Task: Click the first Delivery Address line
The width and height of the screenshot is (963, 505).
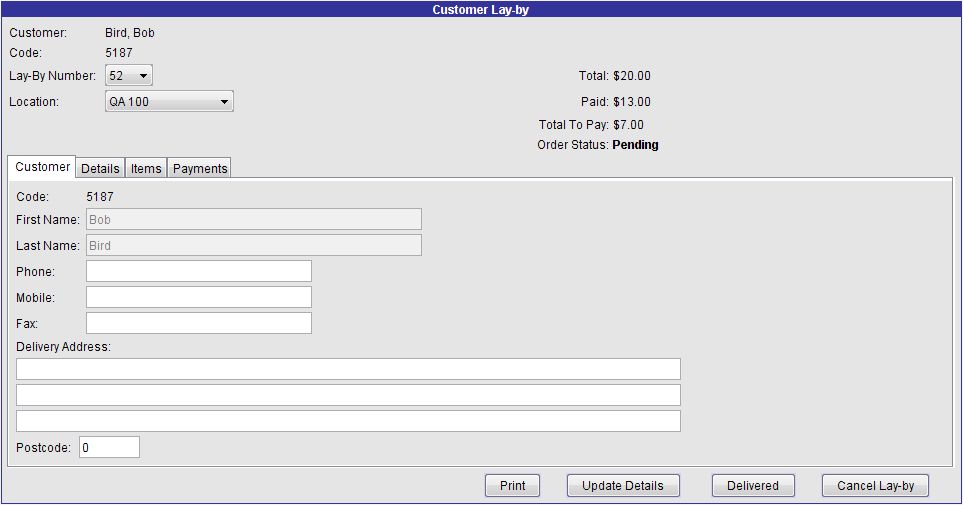Action: pyautogui.click(x=348, y=369)
